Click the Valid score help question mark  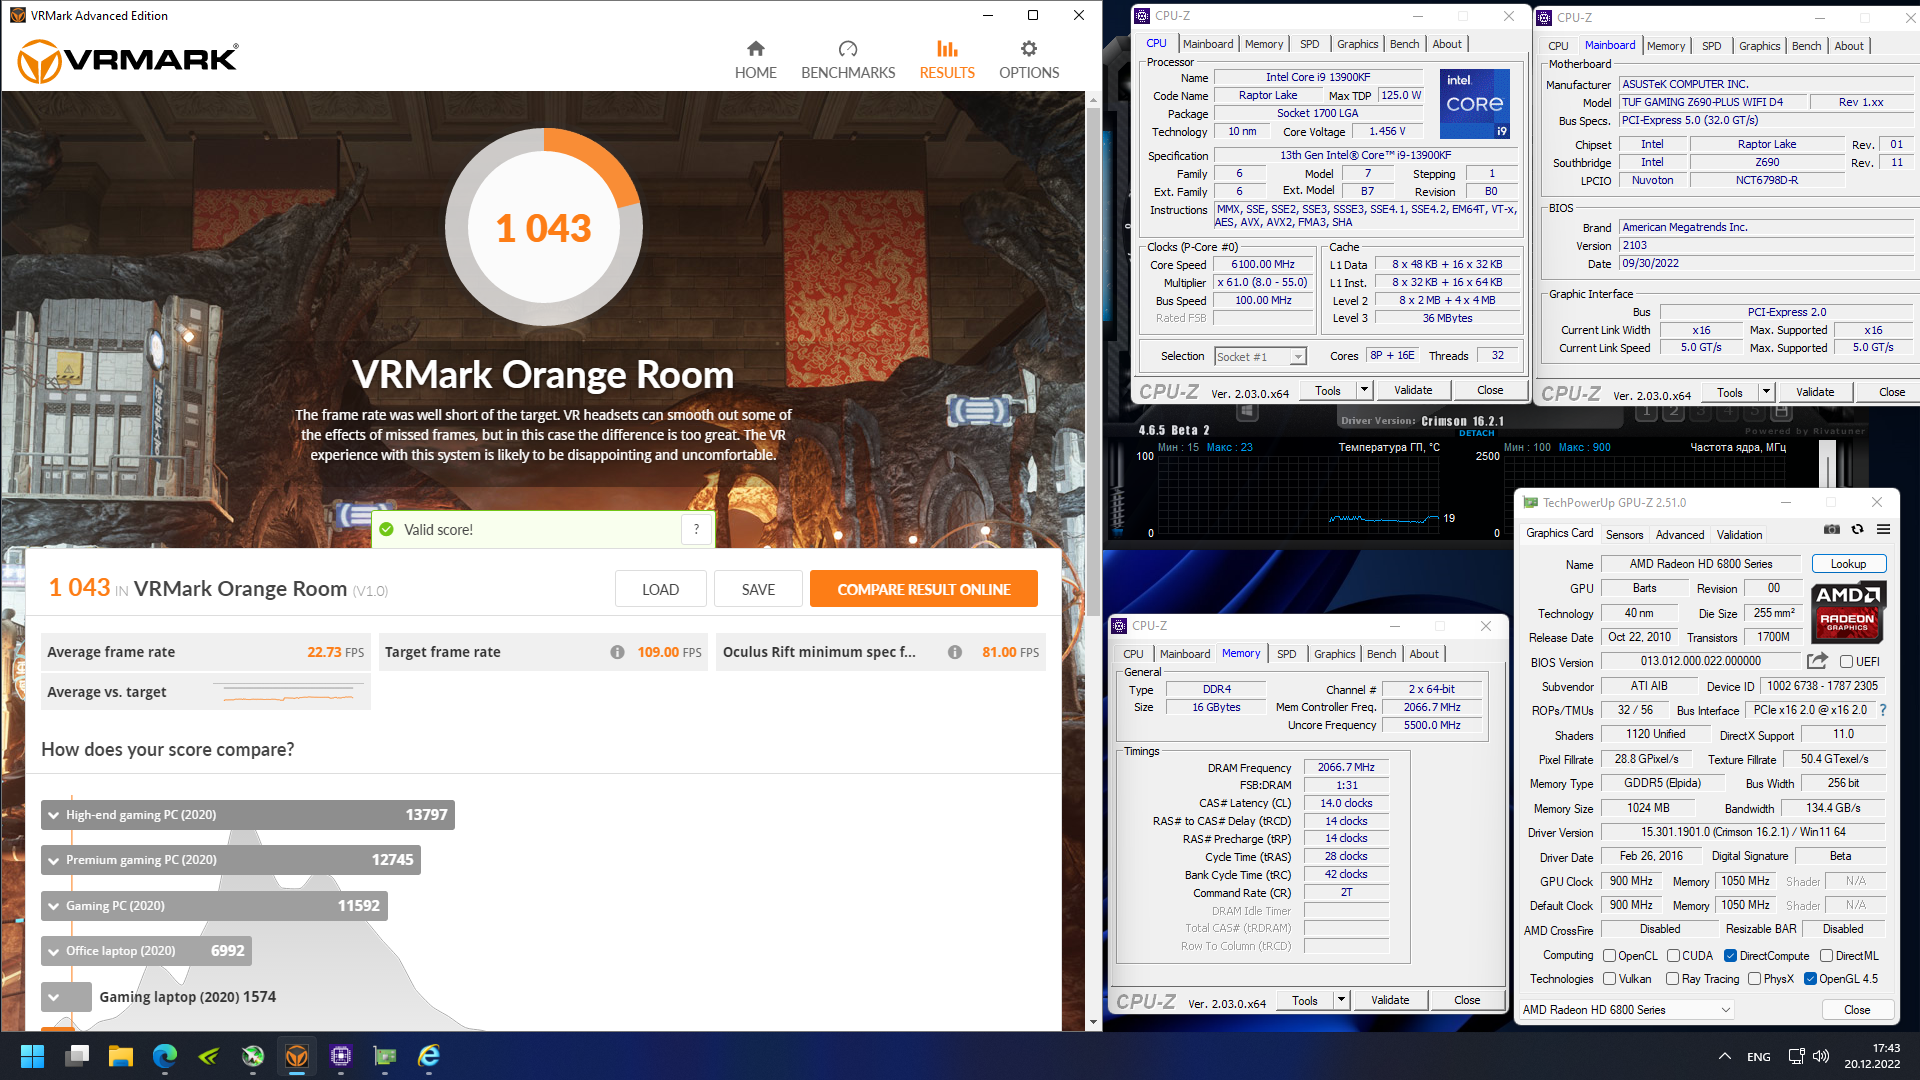tap(697, 530)
